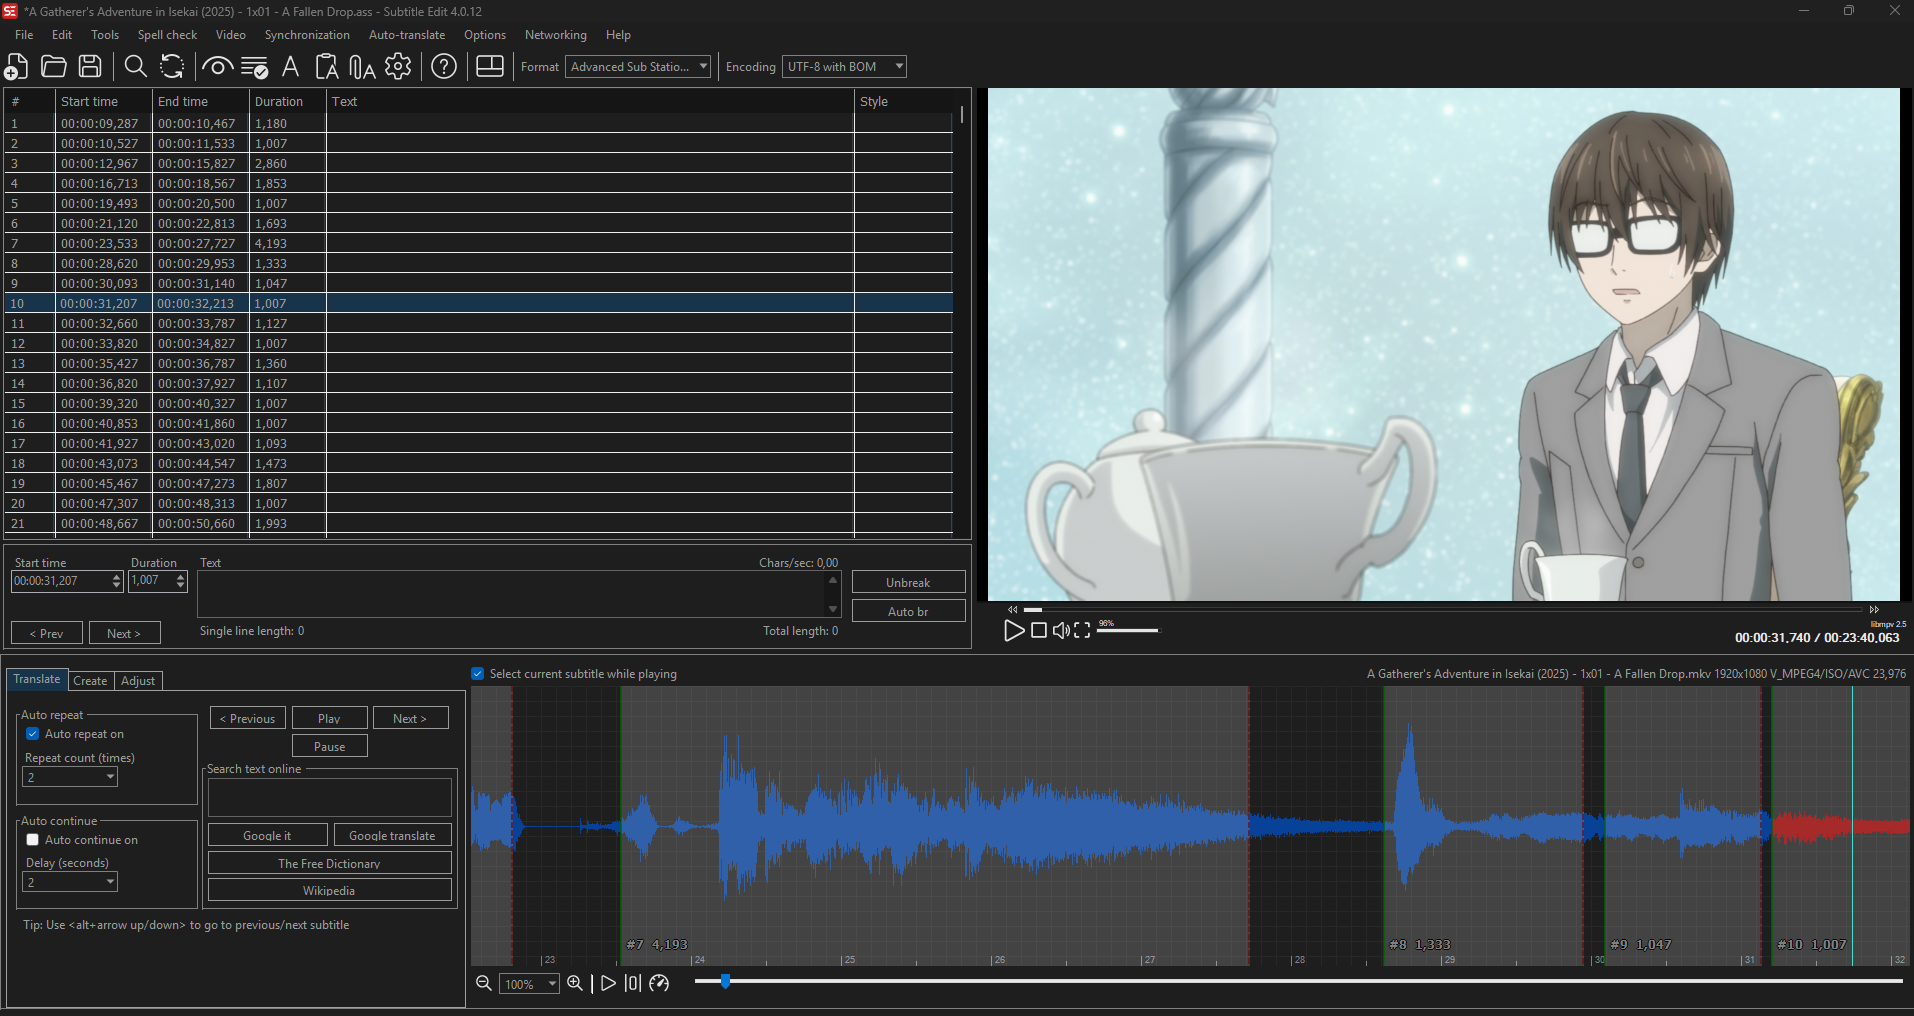Toggle the layout chooser icon
Image resolution: width=1914 pixels, height=1016 pixels.
click(x=490, y=67)
